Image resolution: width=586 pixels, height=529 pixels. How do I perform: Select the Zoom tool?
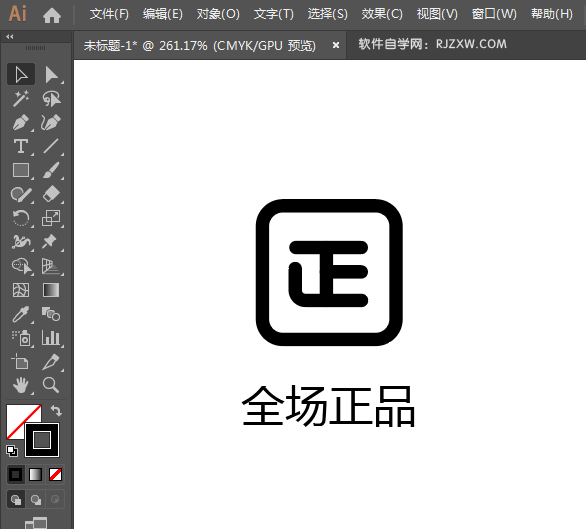tap(51, 385)
